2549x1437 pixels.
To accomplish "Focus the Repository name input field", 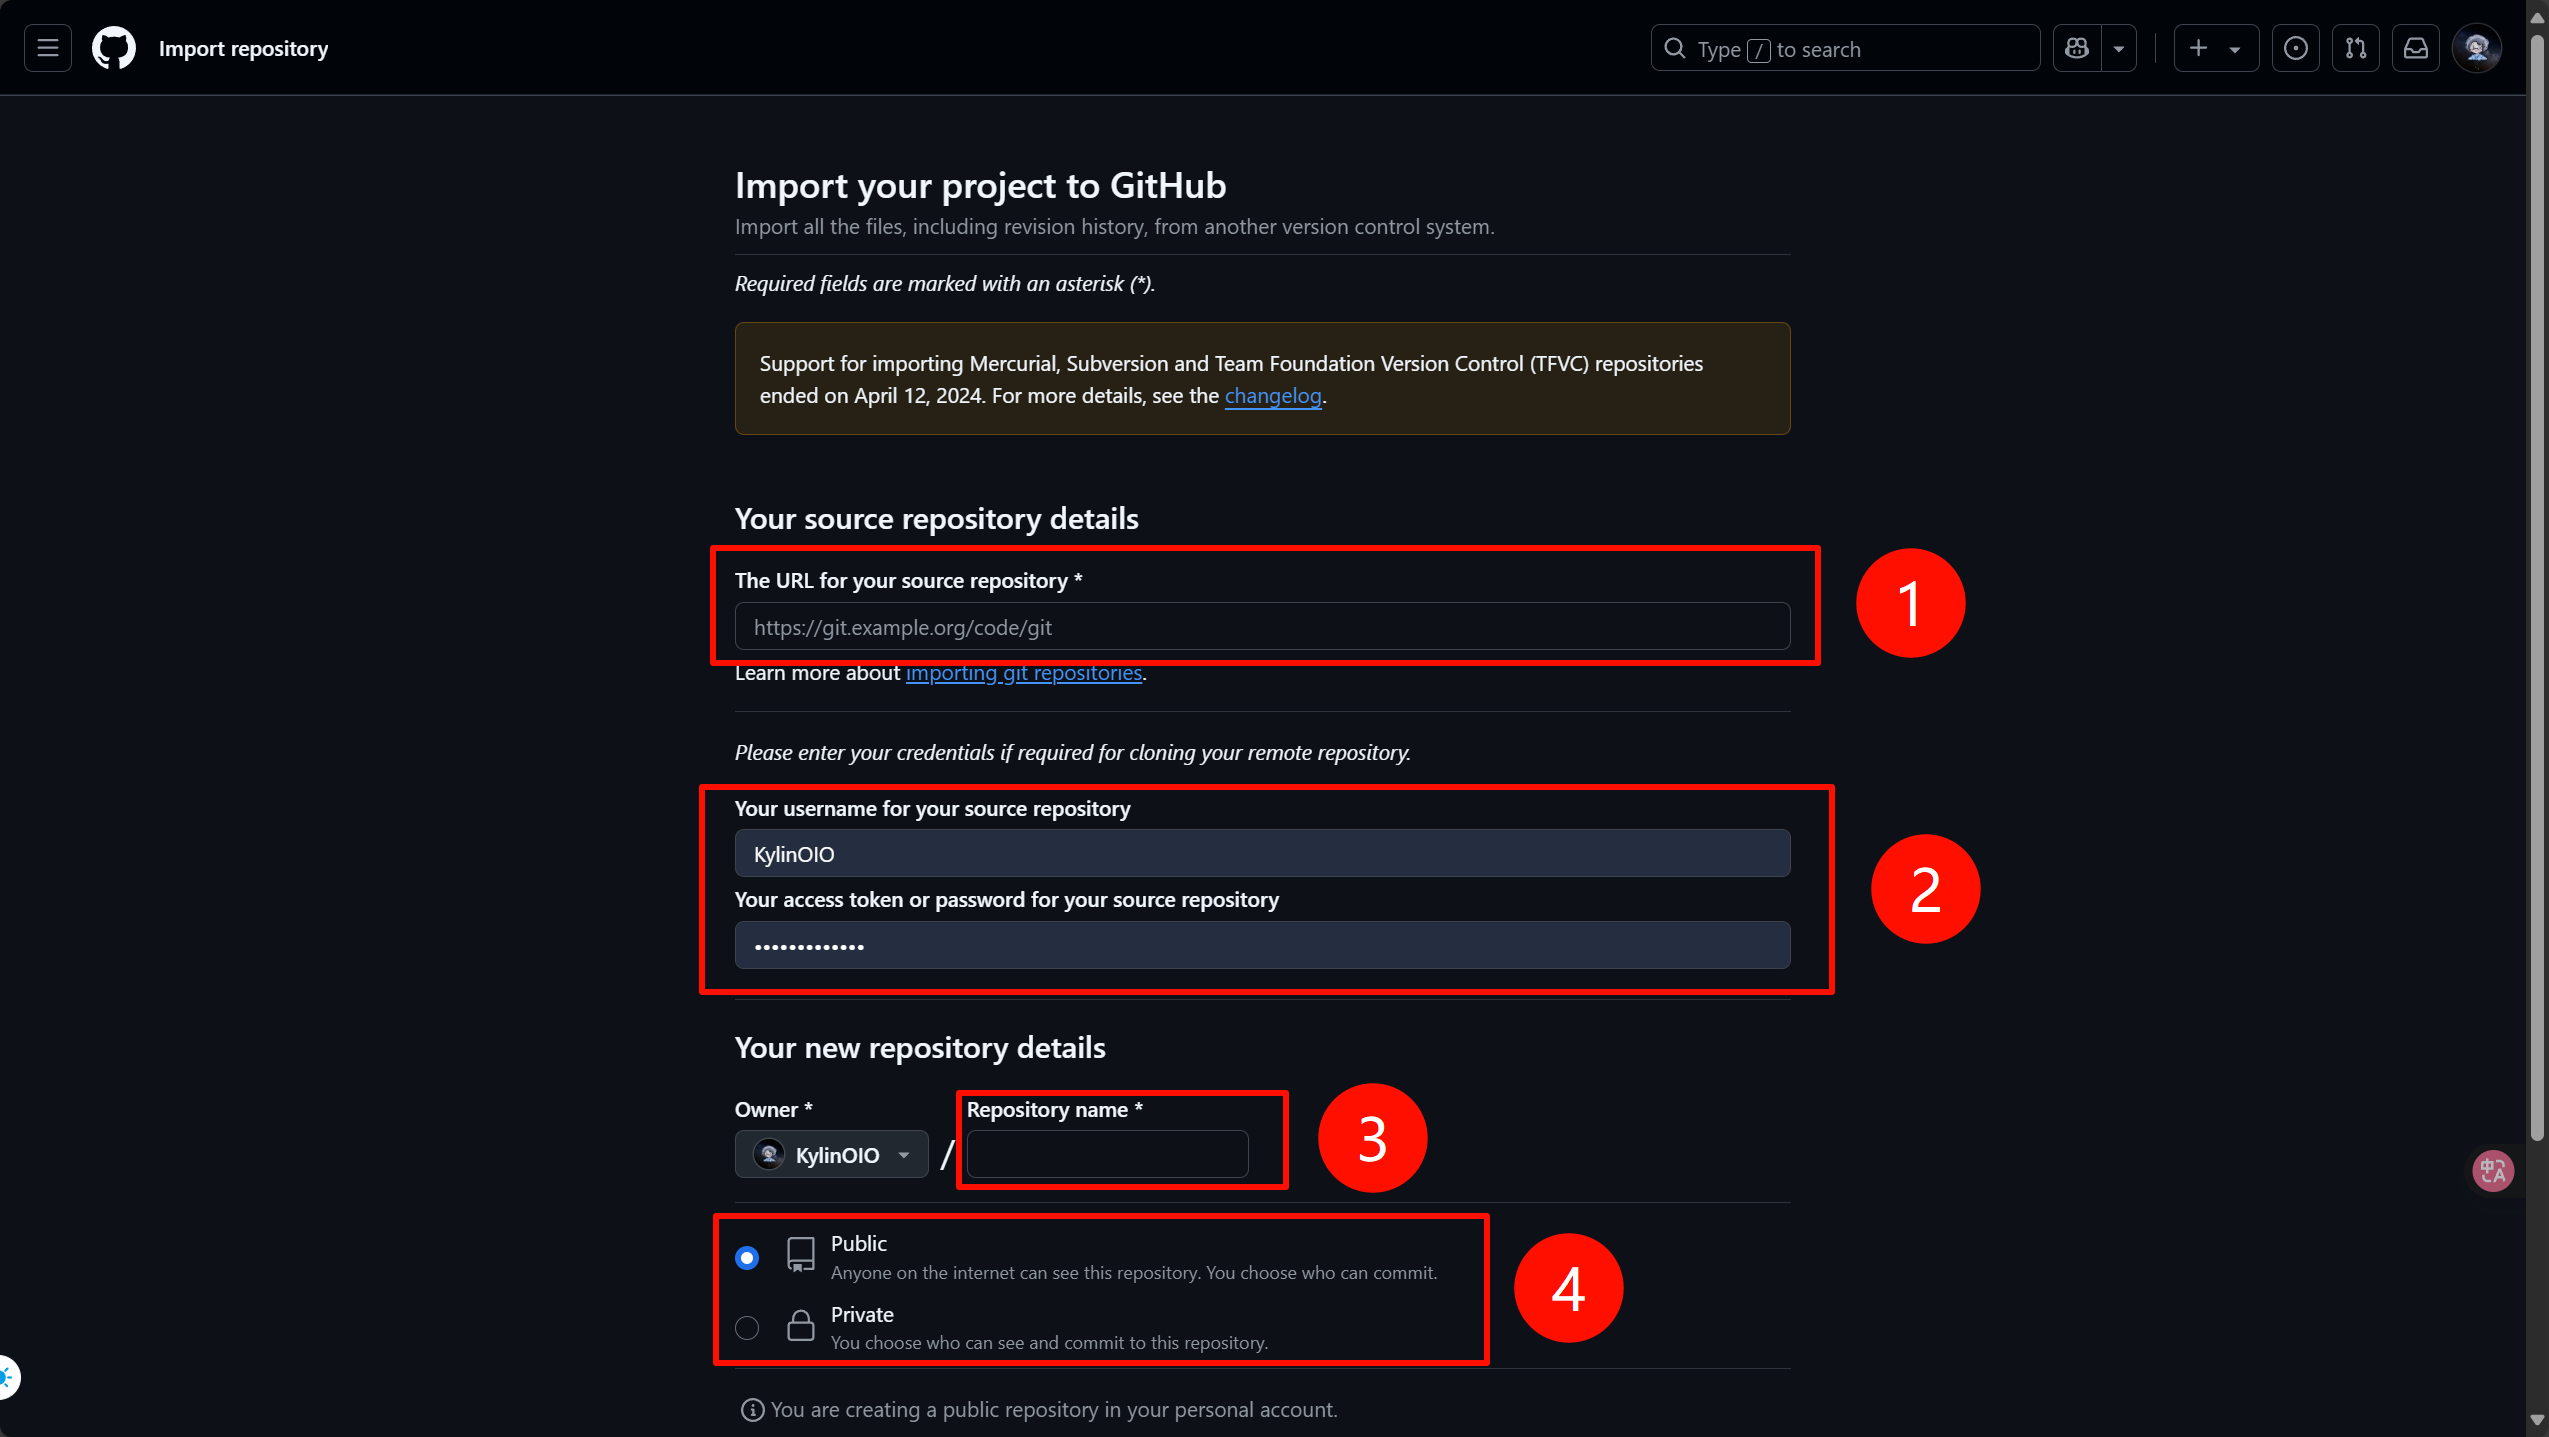I will (1107, 1155).
